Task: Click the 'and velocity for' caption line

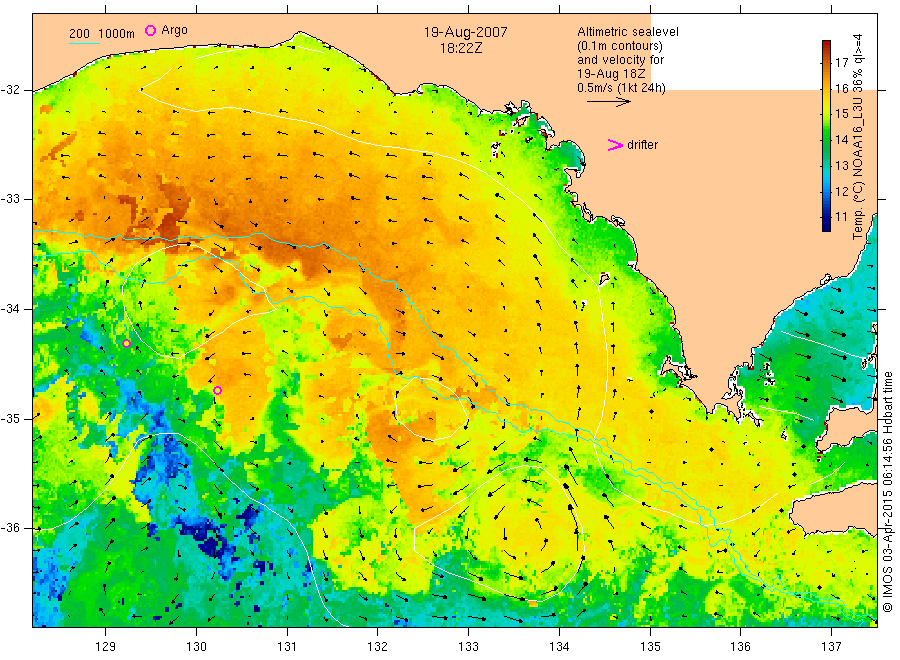Action: 620,60
